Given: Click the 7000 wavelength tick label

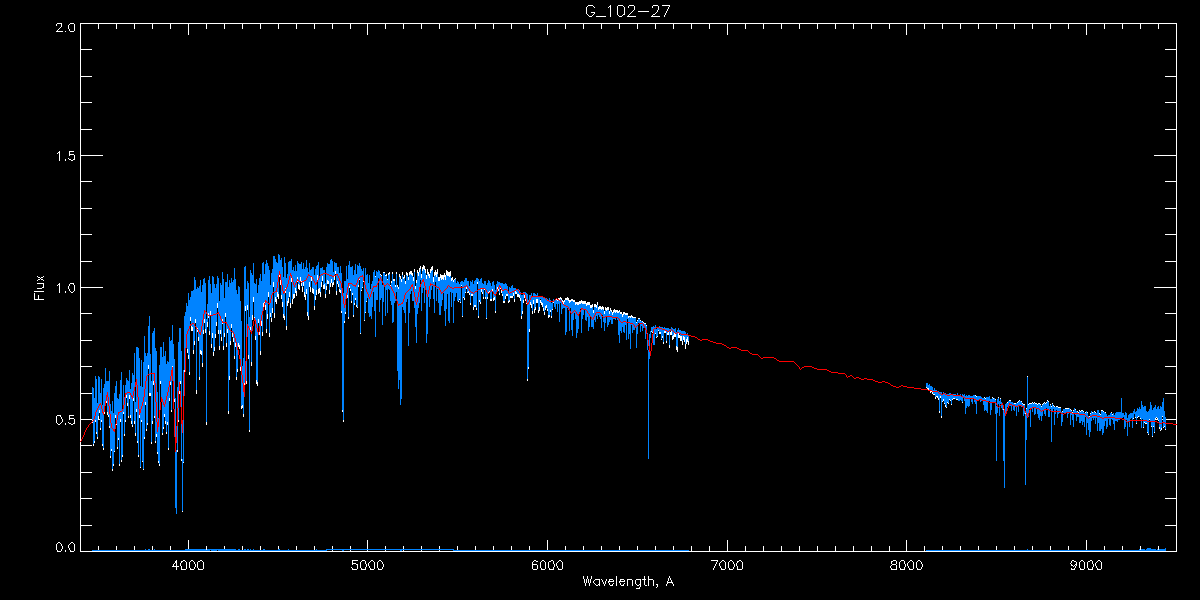Looking at the screenshot, I should (727, 565).
